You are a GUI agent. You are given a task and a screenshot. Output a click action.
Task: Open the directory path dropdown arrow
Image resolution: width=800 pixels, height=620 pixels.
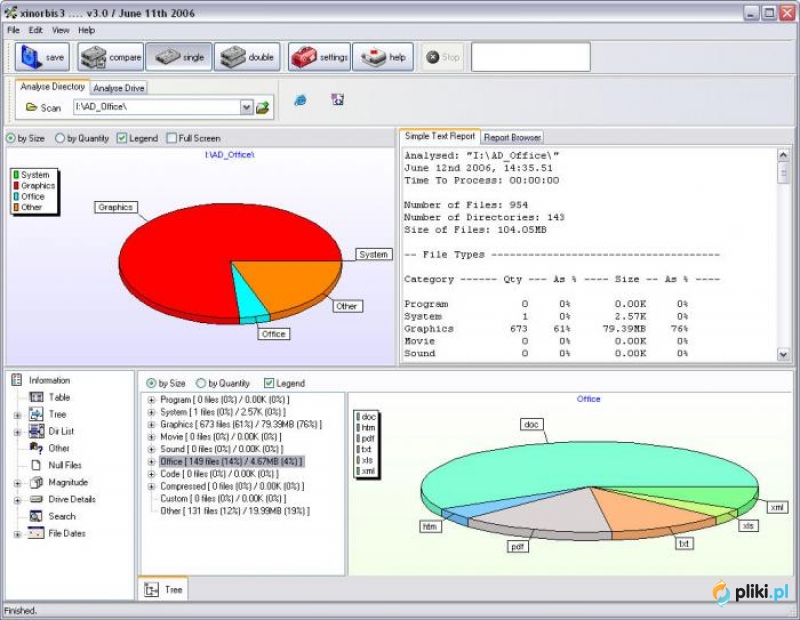[x=246, y=107]
